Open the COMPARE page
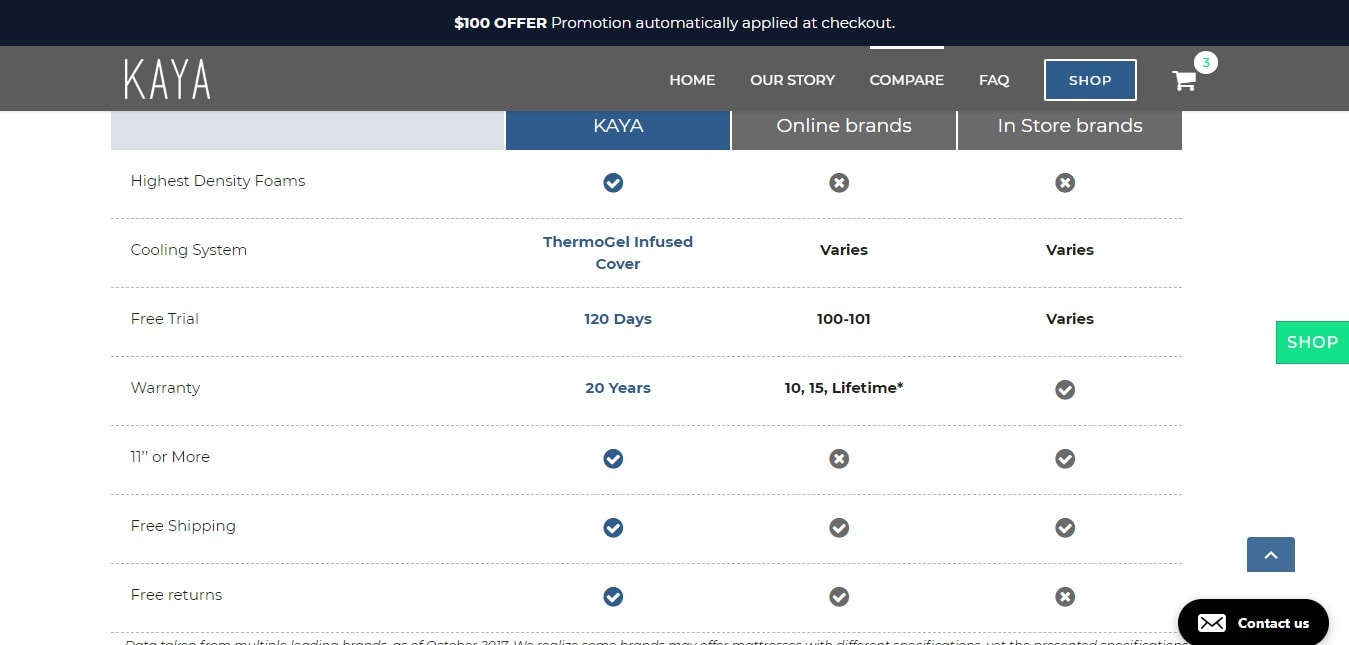This screenshot has height=645, width=1349. [x=907, y=80]
